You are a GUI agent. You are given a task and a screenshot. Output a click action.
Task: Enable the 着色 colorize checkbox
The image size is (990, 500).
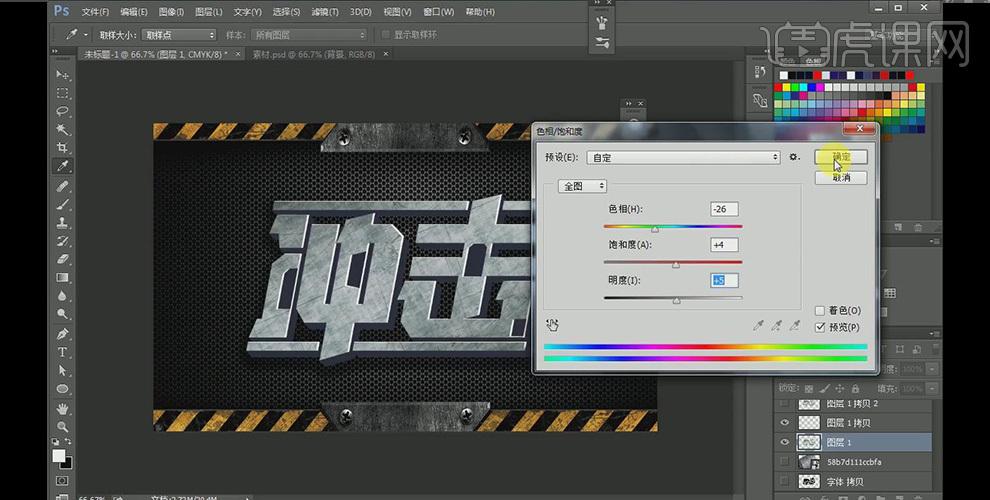pyautogui.click(x=820, y=311)
